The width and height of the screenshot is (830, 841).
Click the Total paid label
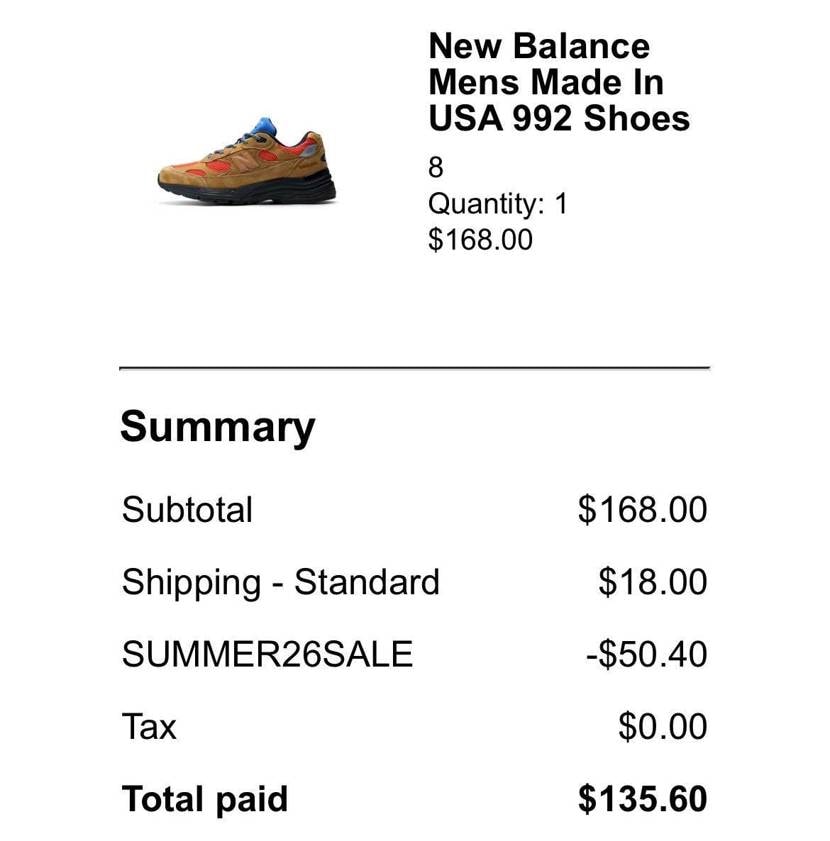(205, 800)
